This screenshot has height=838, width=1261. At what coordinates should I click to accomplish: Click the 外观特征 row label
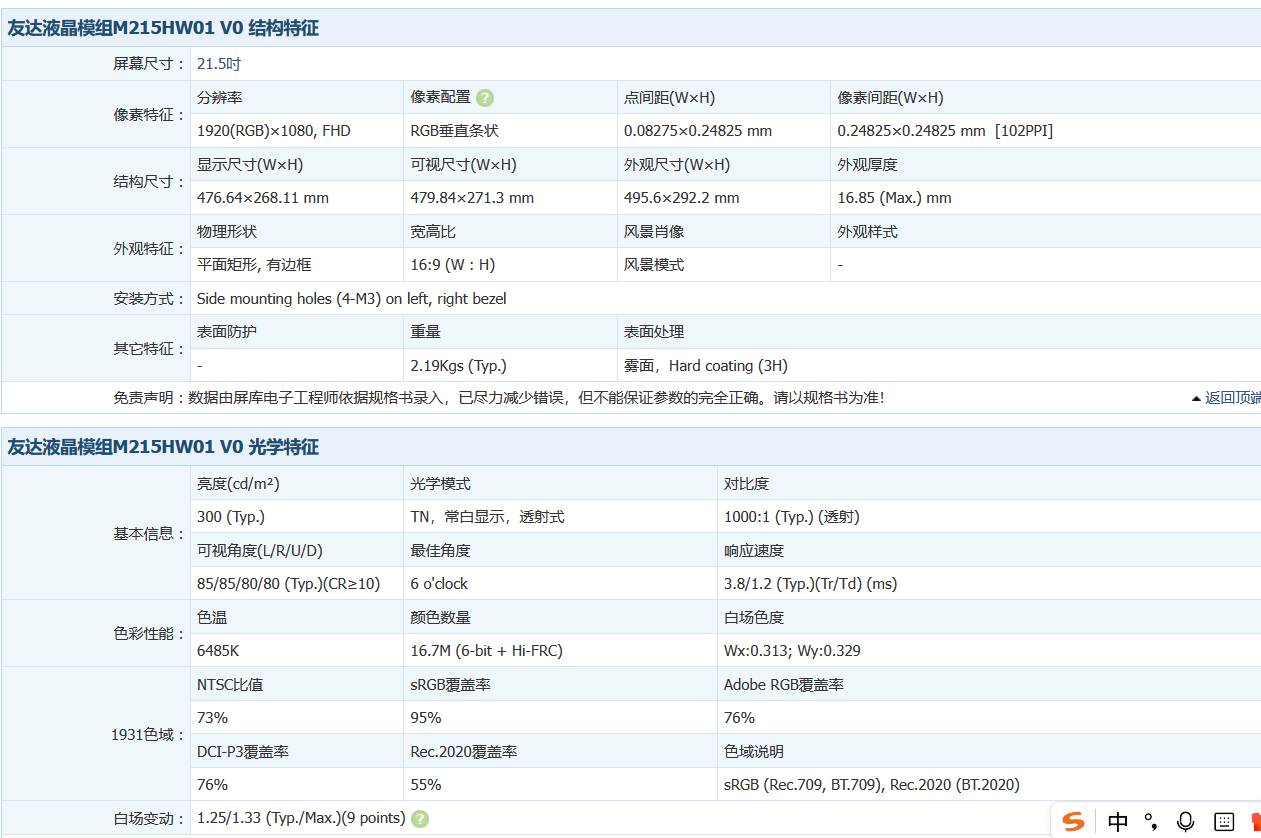tap(150, 249)
